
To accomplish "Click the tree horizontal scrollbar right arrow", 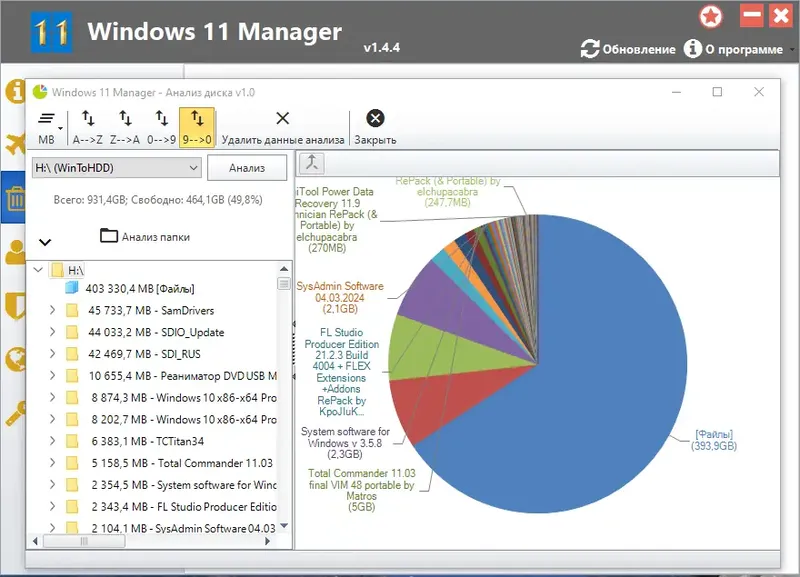I will (x=267, y=541).
